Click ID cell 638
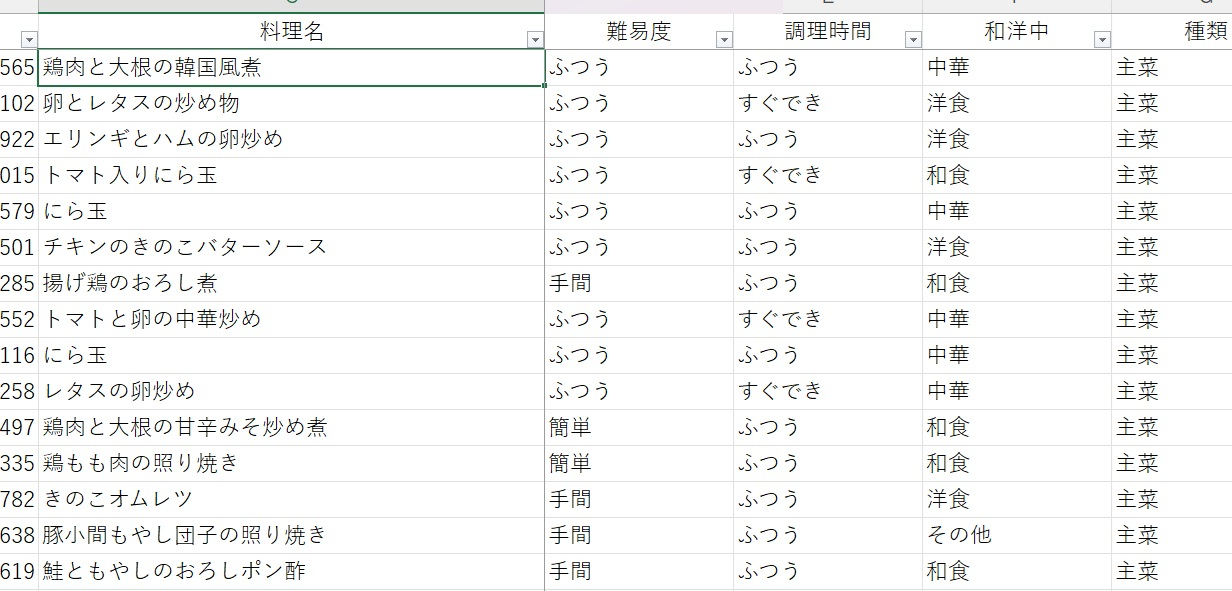This screenshot has width=1232, height=591. click(x=19, y=536)
